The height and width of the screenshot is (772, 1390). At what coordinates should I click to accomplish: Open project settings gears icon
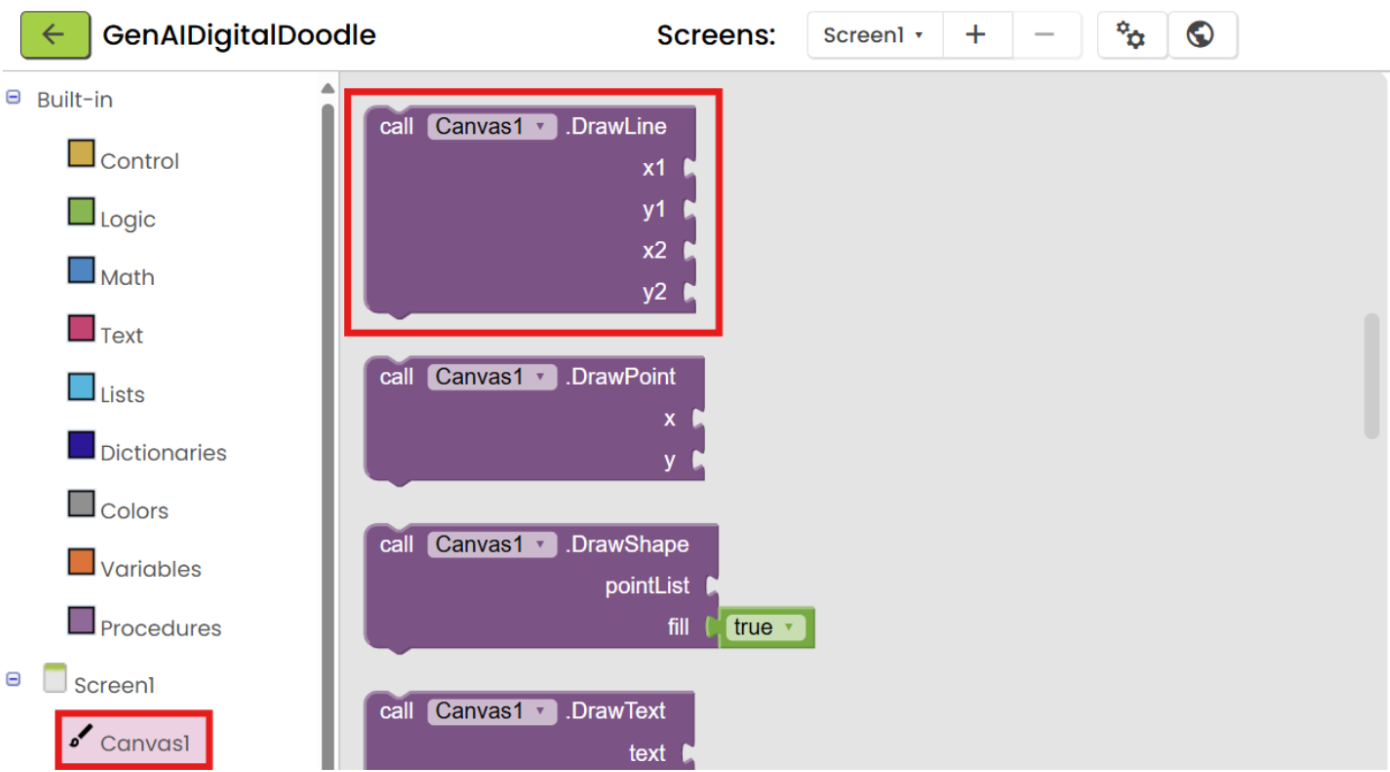[x=1132, y=35]
